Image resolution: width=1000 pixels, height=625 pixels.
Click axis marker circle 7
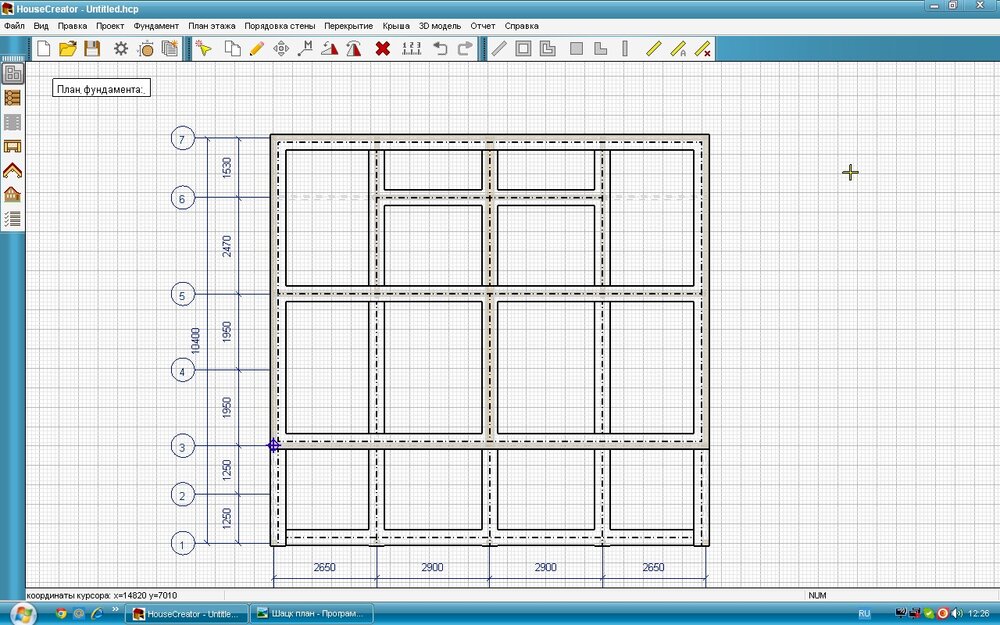pos(182,138)
